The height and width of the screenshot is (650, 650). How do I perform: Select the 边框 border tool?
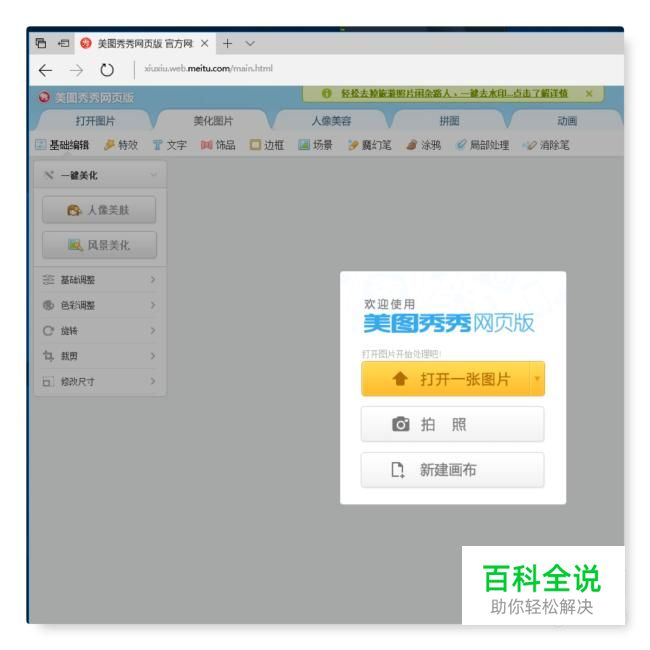point(267,145)
